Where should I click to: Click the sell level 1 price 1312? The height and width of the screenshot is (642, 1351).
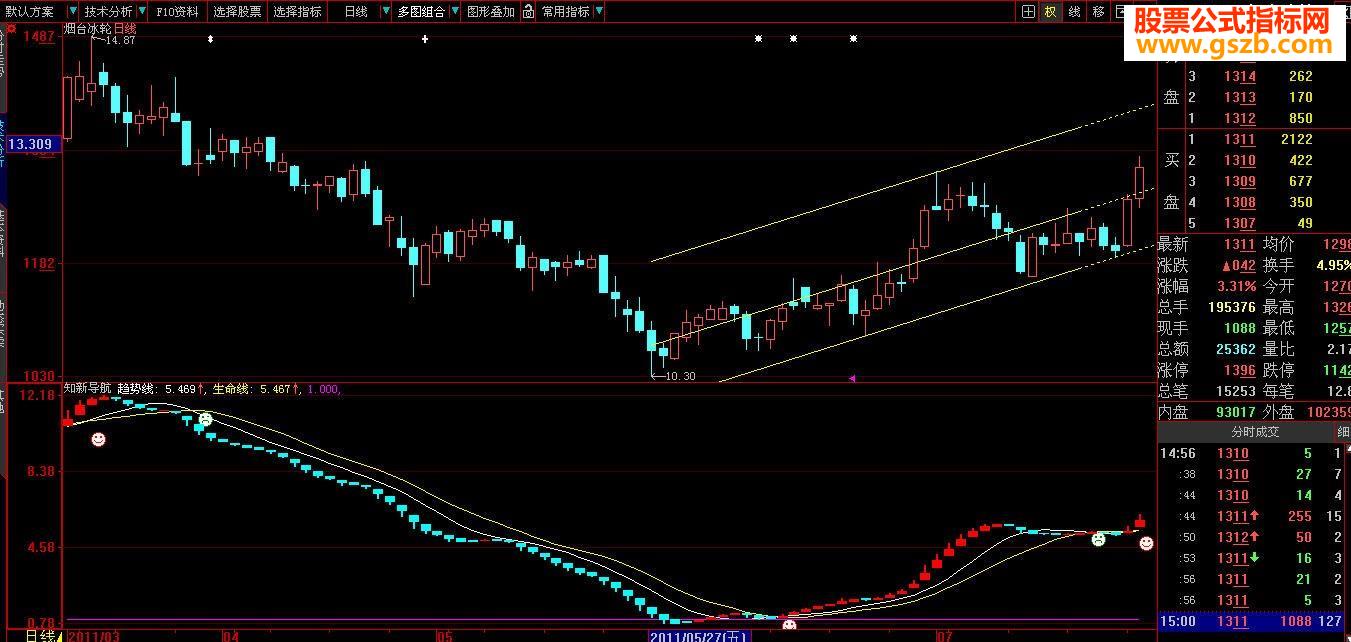(x=1240, y=118)
